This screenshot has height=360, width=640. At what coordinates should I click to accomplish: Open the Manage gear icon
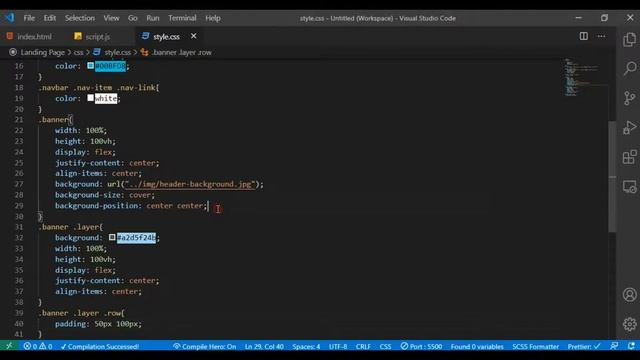[629, 324]
